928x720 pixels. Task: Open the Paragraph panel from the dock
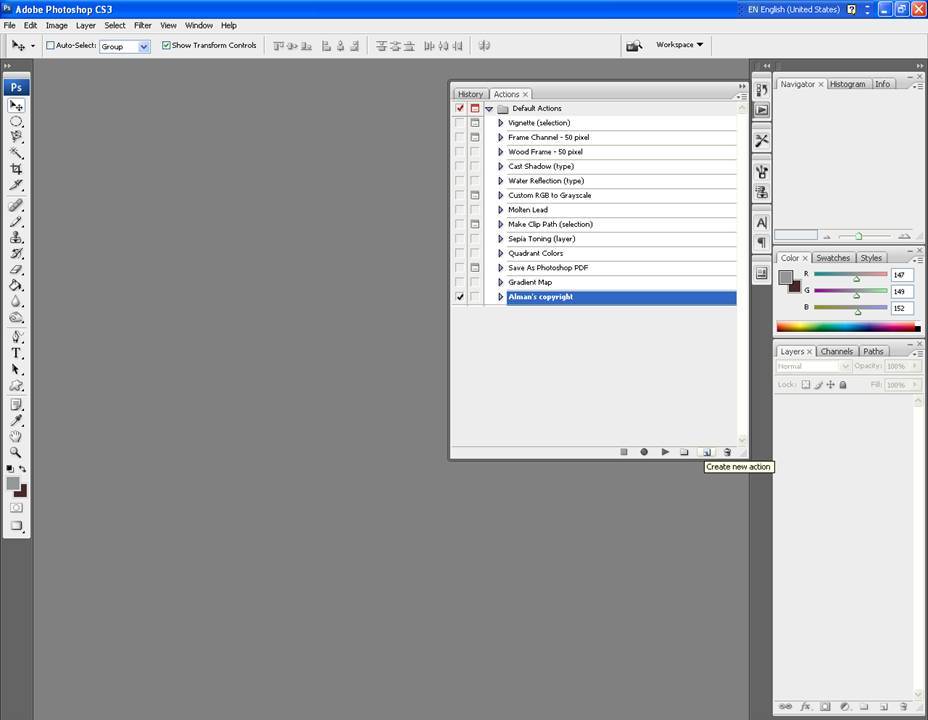click(x=762, y=243)
